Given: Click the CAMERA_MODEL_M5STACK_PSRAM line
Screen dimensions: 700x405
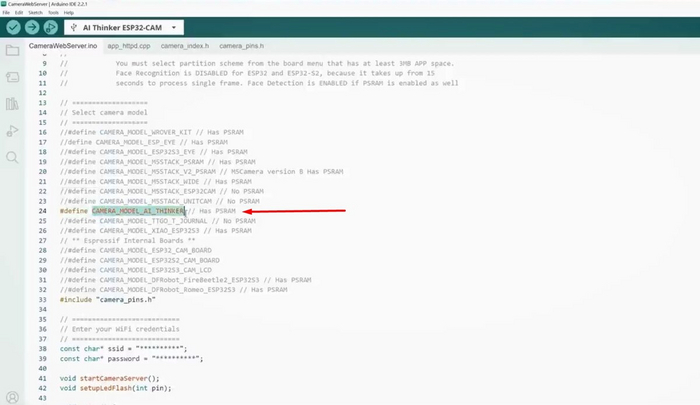Looking at the screenshot, I should pos(158,162).
